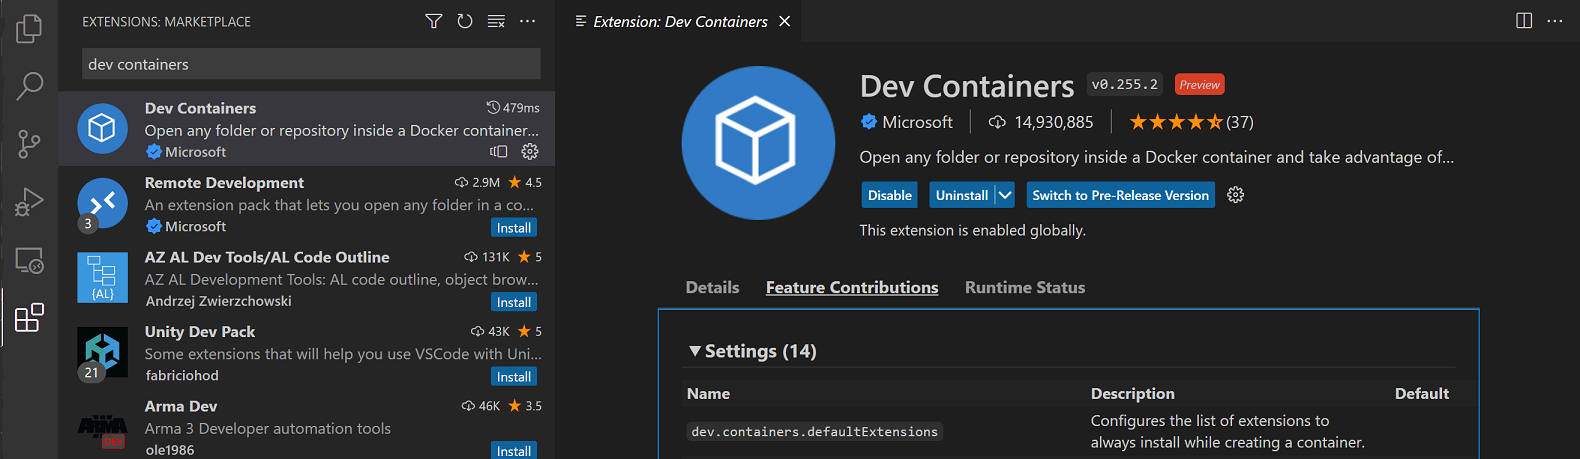This screenshot has width=1580, height=459.
Task: Switch to the Runtime Status tab
Action: point(1024,287)
